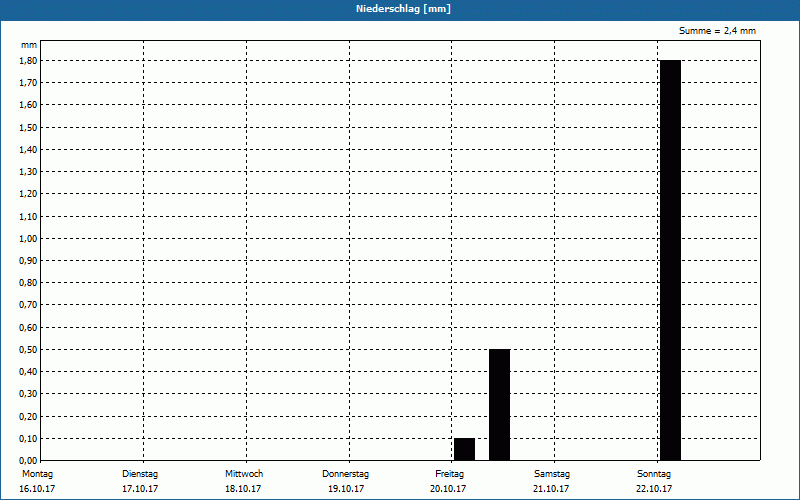This screenshot has width=800, height=500.
Task: Click the 0,40 y-axis value
Action: pos(28,372)
